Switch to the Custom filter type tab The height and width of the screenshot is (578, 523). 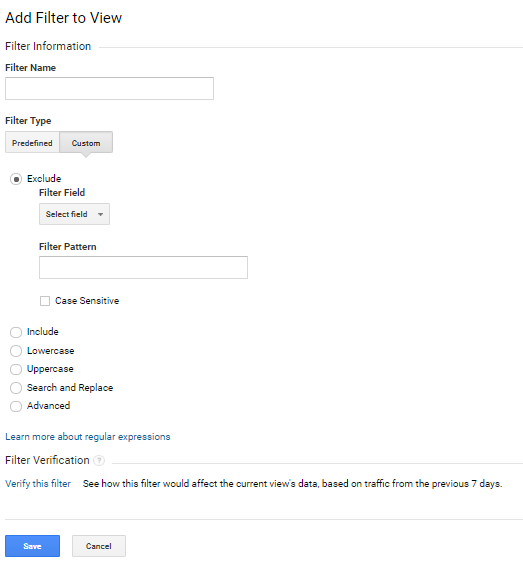(86, 143)
